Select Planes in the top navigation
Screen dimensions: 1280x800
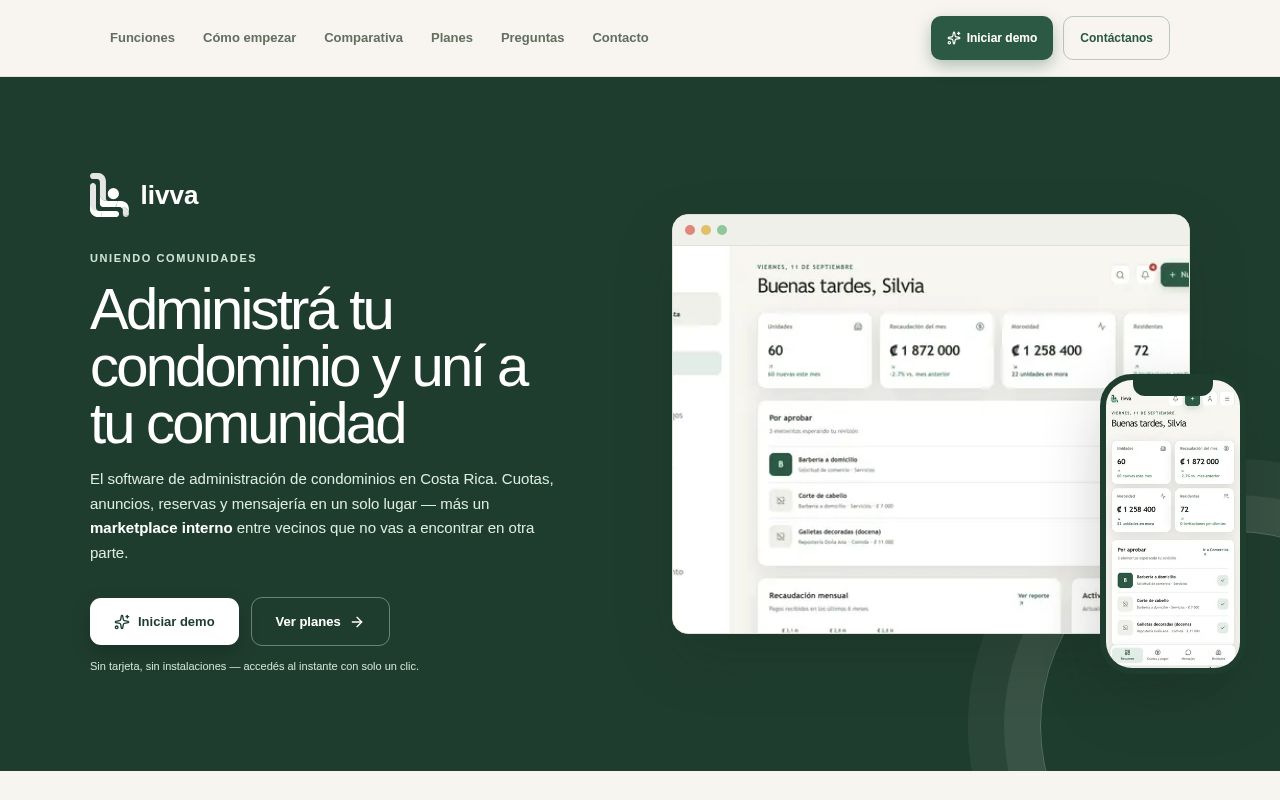click(452, 38)
